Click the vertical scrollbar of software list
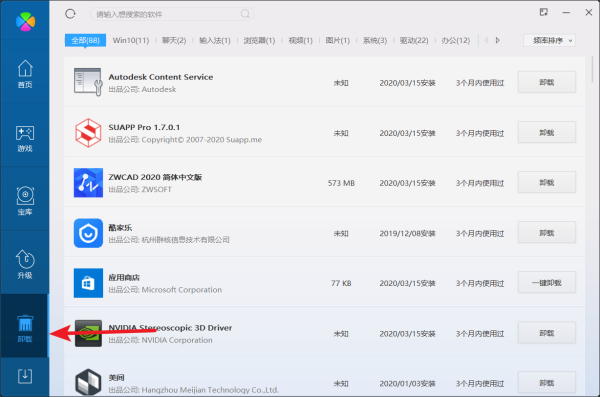The width and height of the screenshot is (600, 397). [592, 69]
